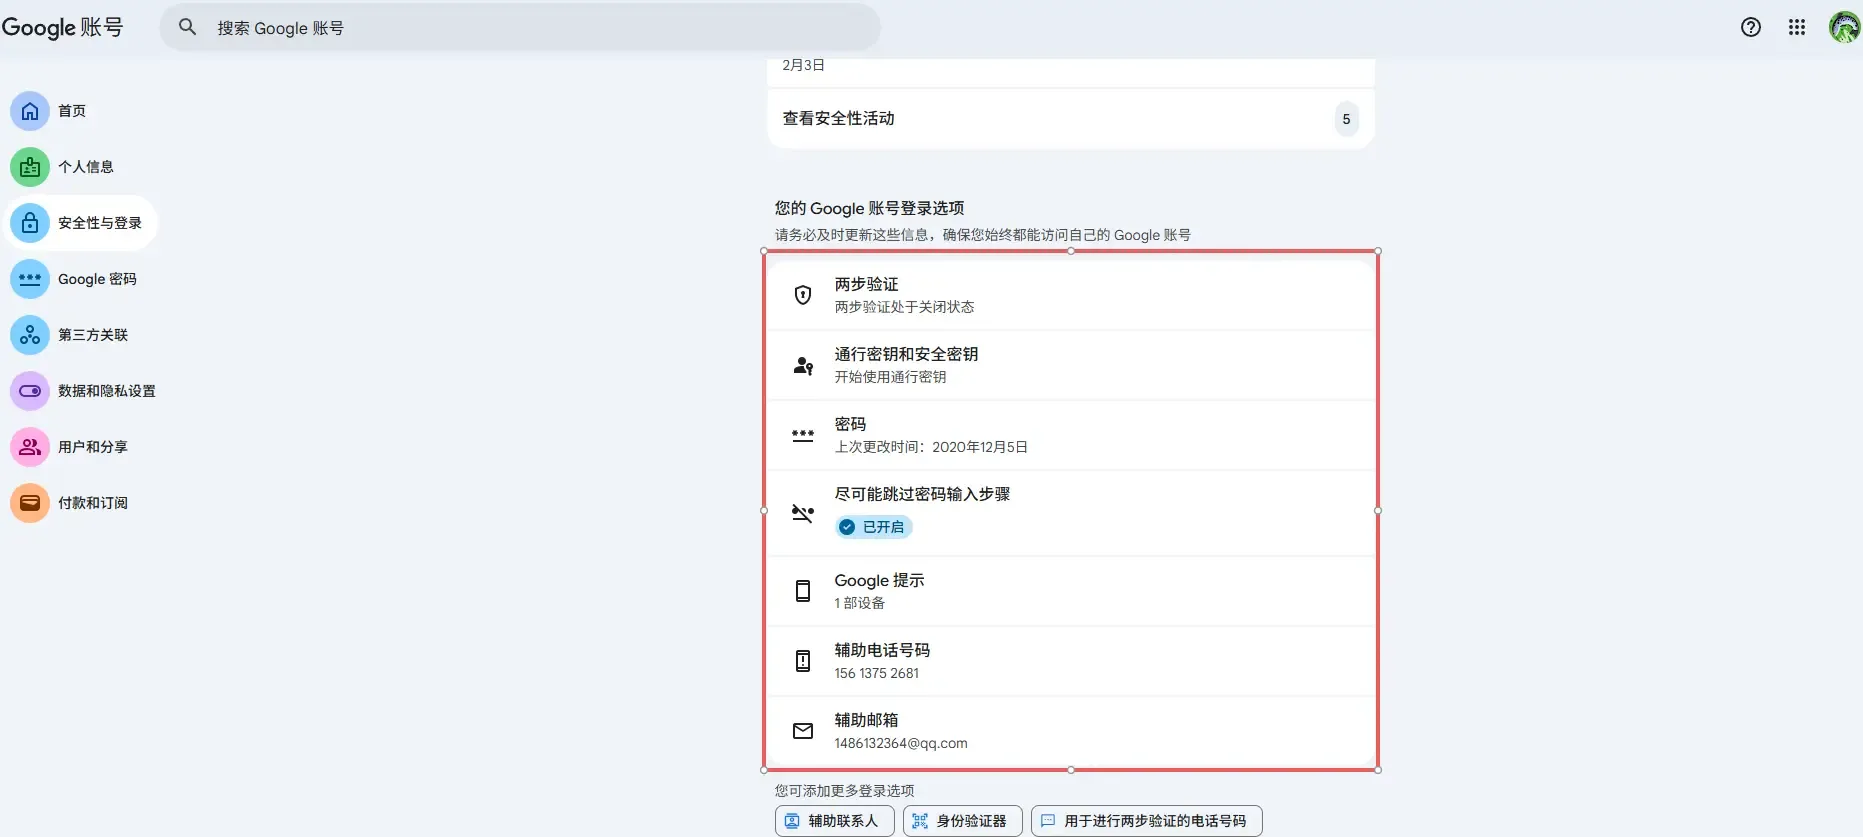The width and height of the screenshot is (1863, 837).
Task: Open the account profile avatar
Action: click(1843, 28)
